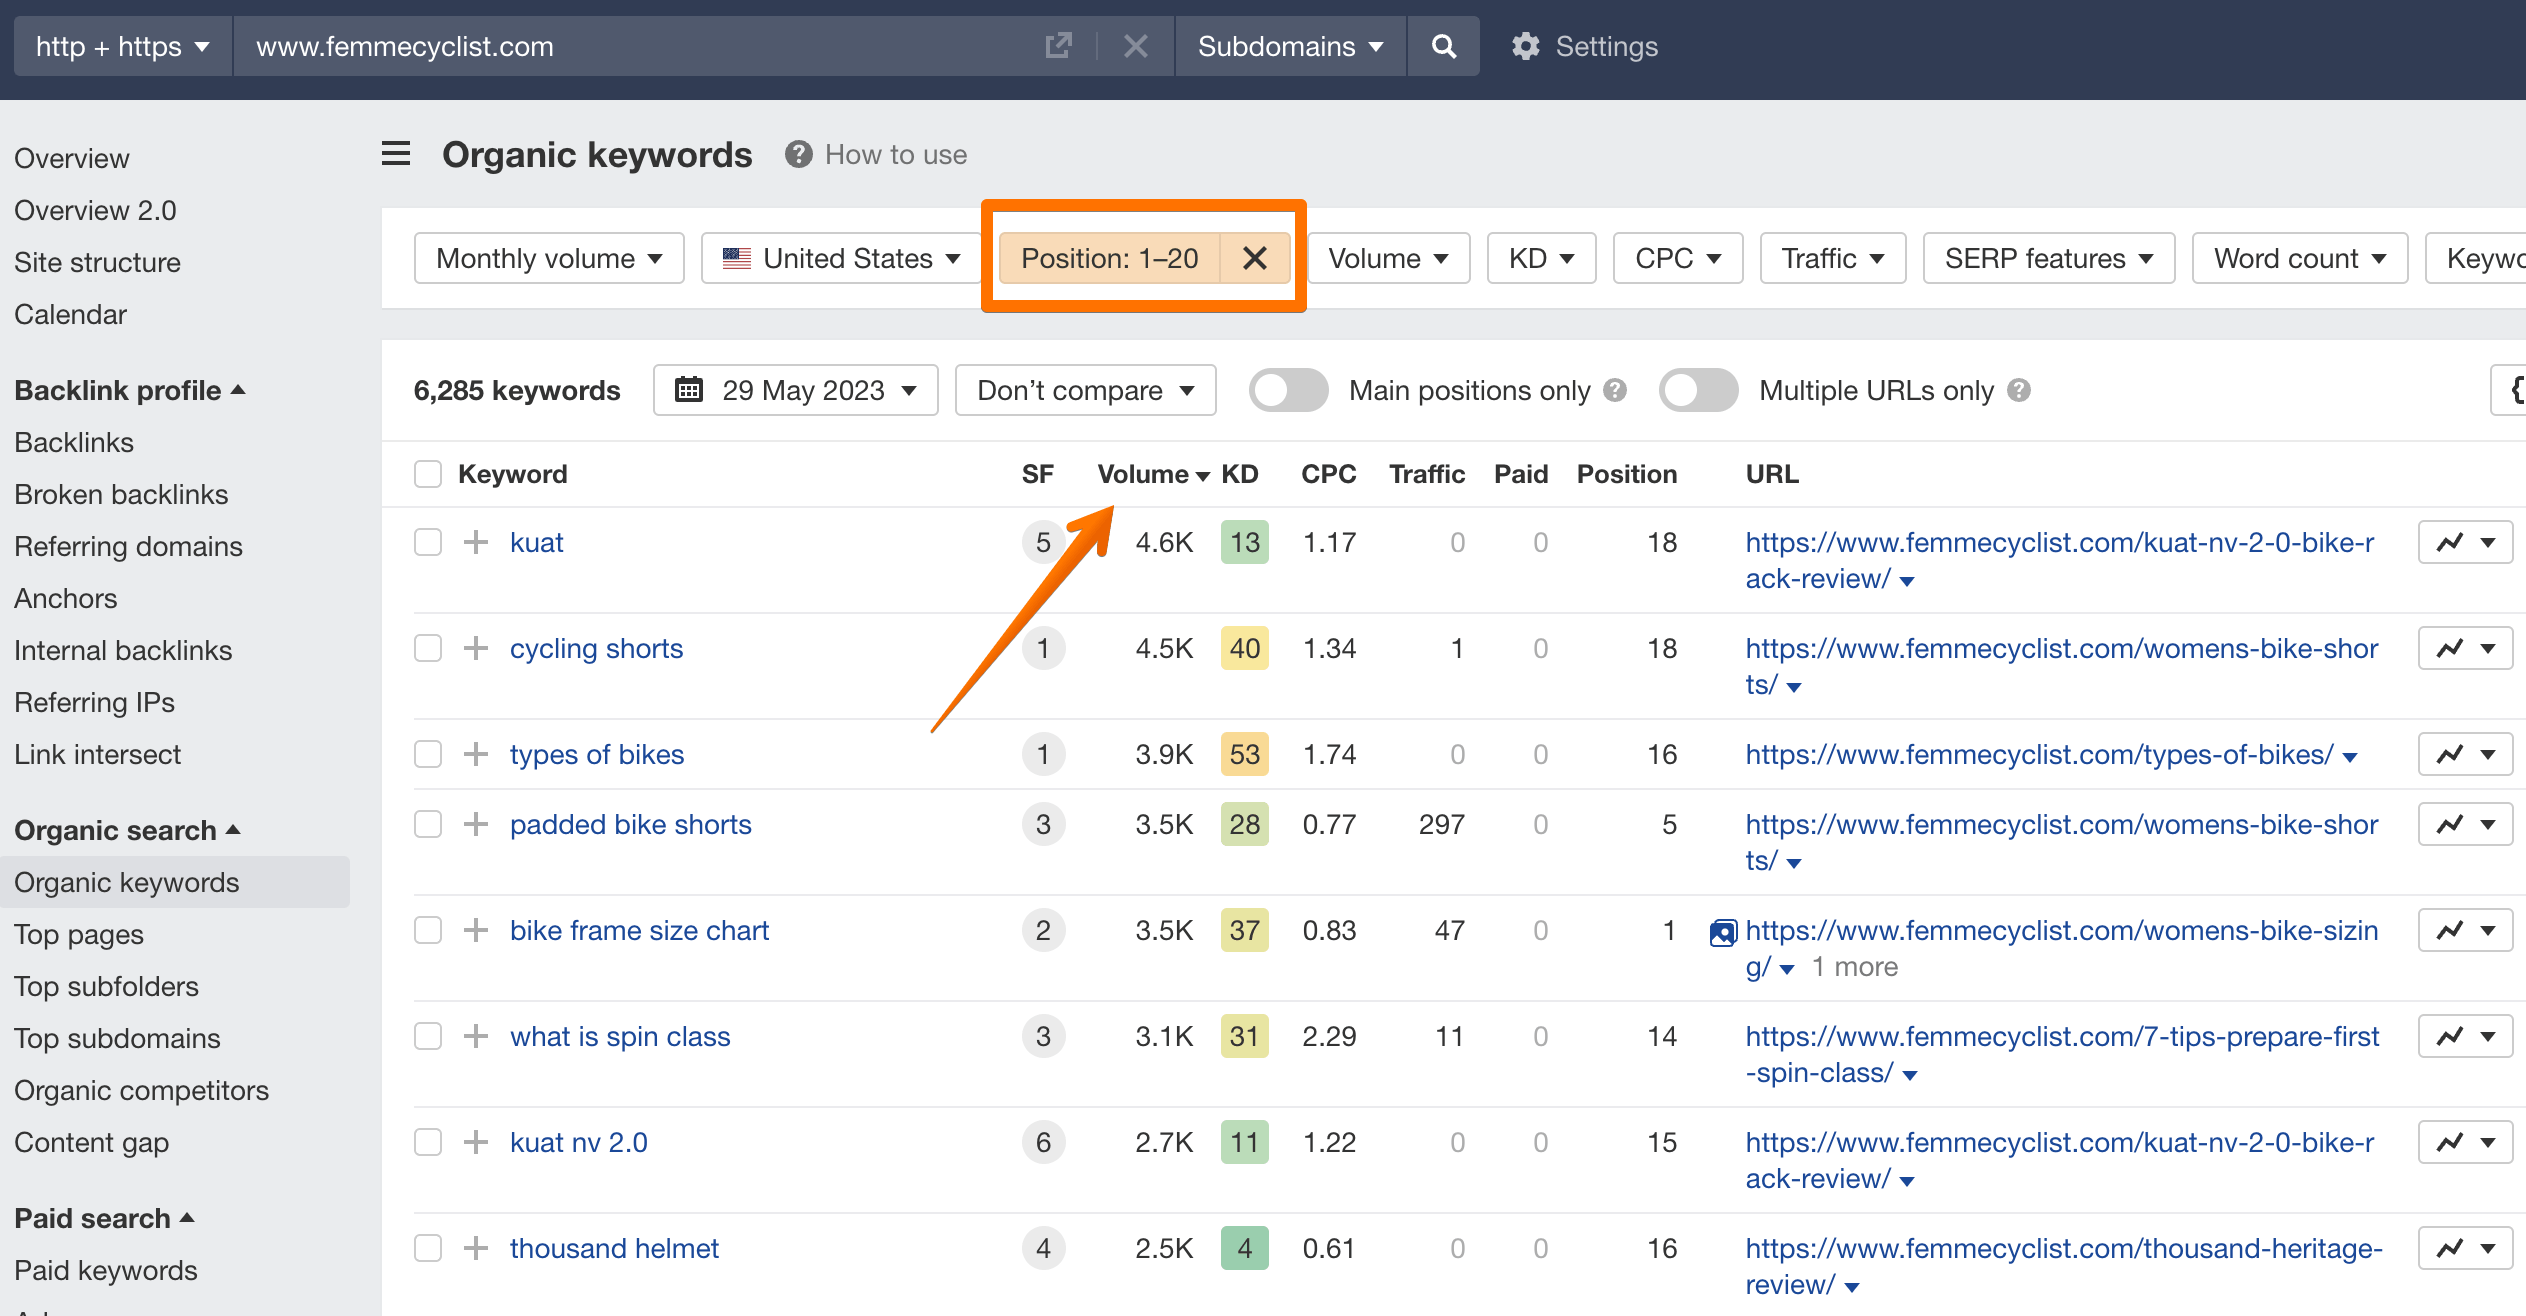Select Top pages in the sidebar

tap(79, 934)
